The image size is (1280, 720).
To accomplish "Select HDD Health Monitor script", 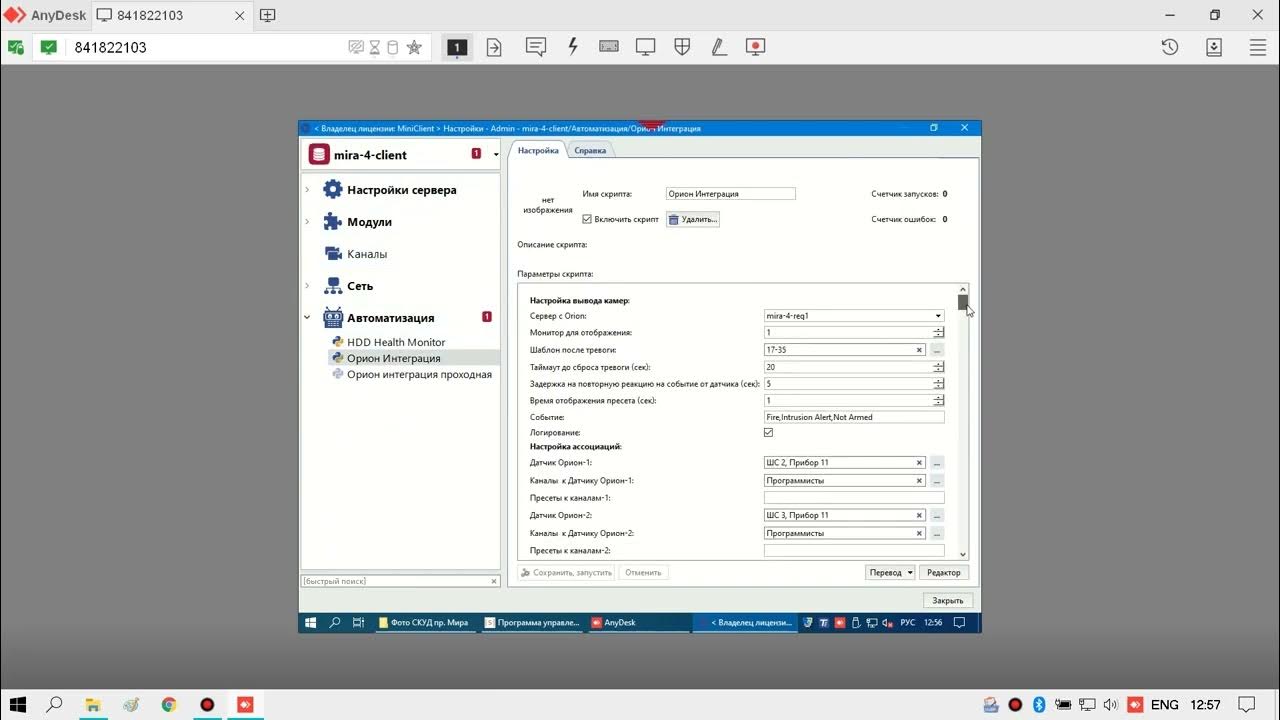I will click(396, 342).
